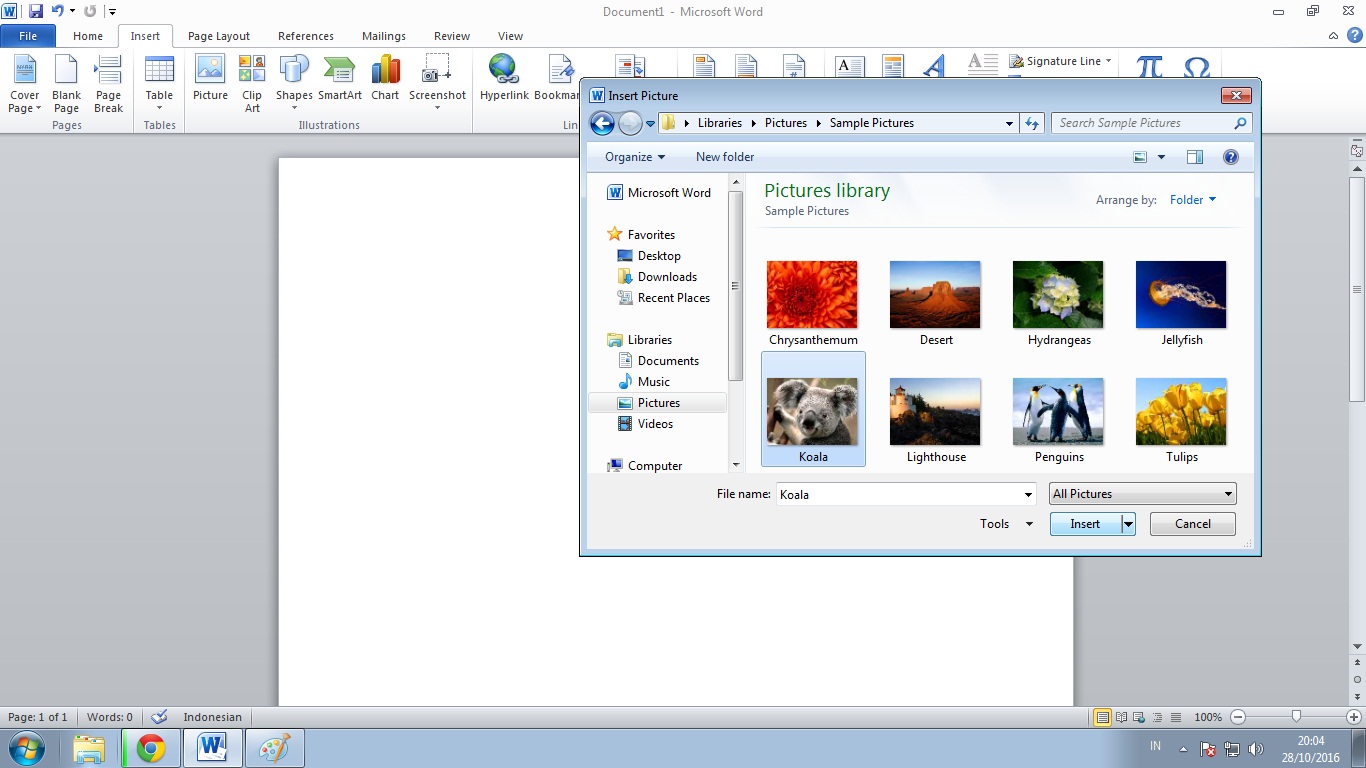Switch to the View tab
This screenshot has width=1366, height=768.
(x=510, y=36)
